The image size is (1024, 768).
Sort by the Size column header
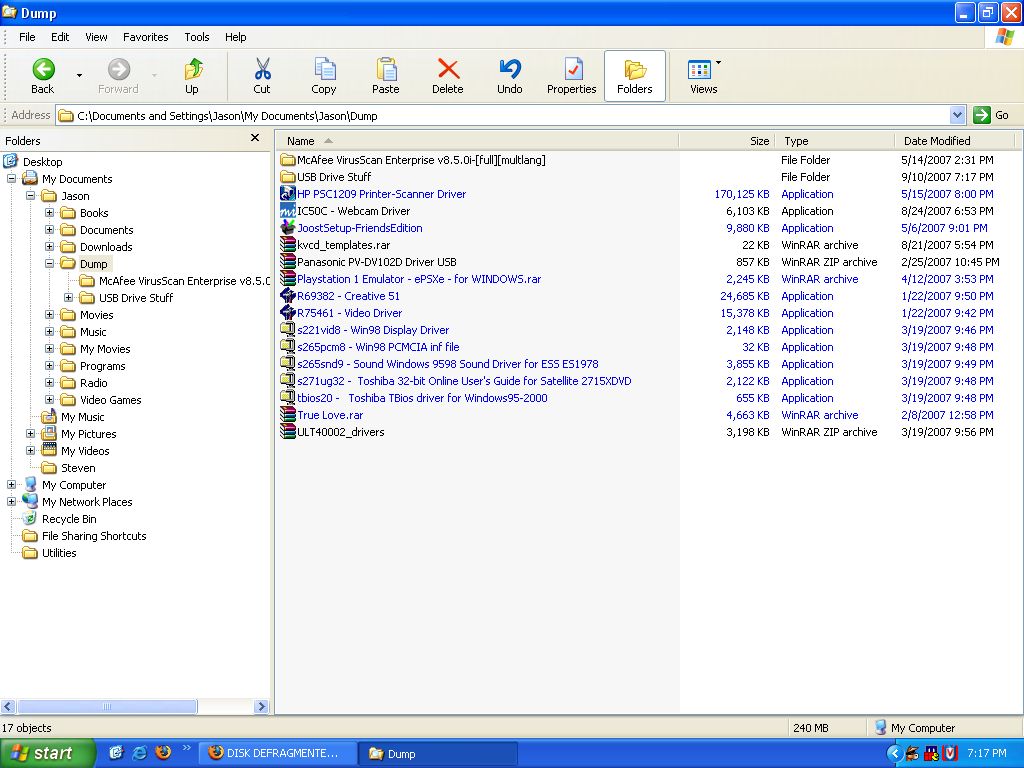727,141
